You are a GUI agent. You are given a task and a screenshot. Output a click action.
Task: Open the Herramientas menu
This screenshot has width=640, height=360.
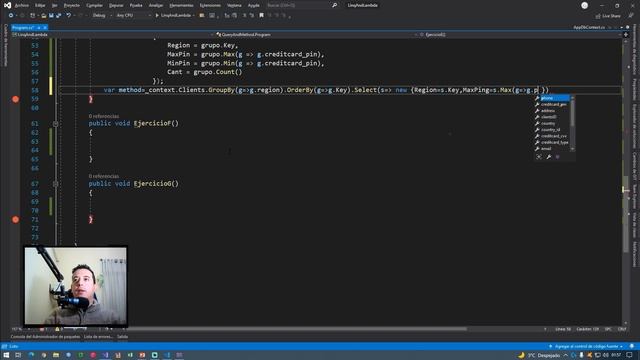181,5
